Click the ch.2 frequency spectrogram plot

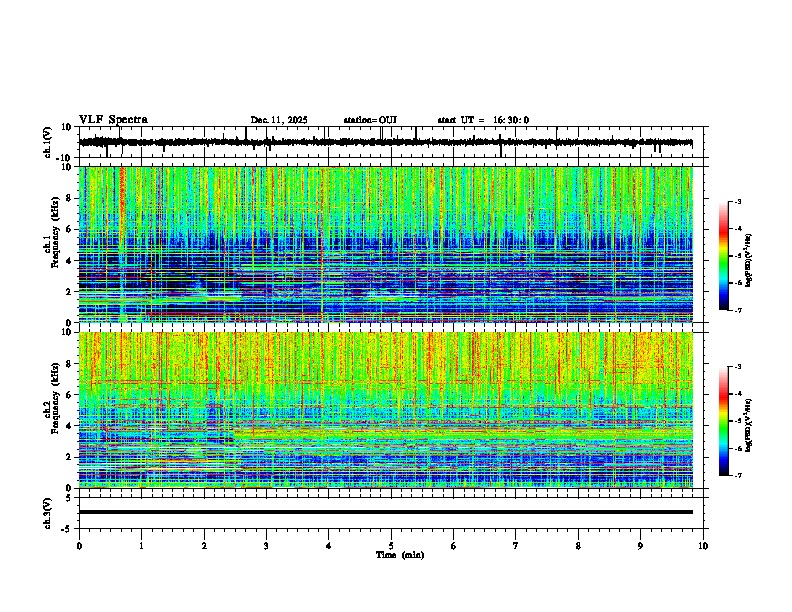click(386, 410)
